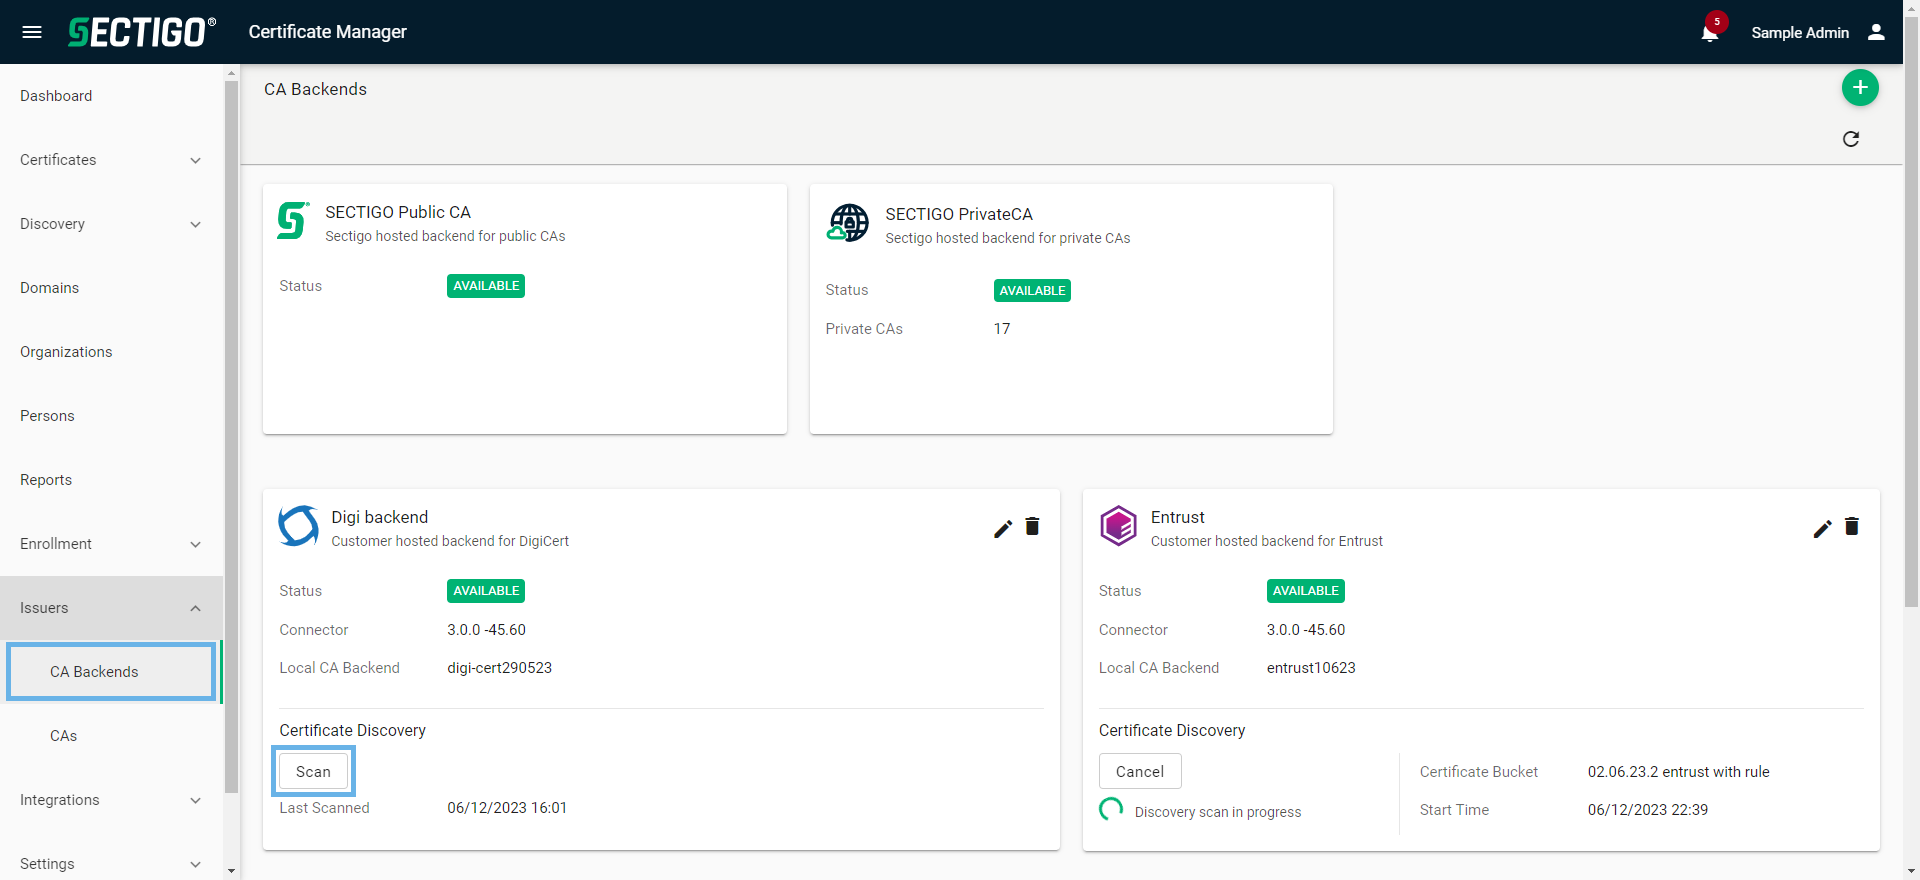Click the AVAILABLE badge on Entrust
The height and width of the screenshot is (880, 1920).
[x=1305, y=591]
